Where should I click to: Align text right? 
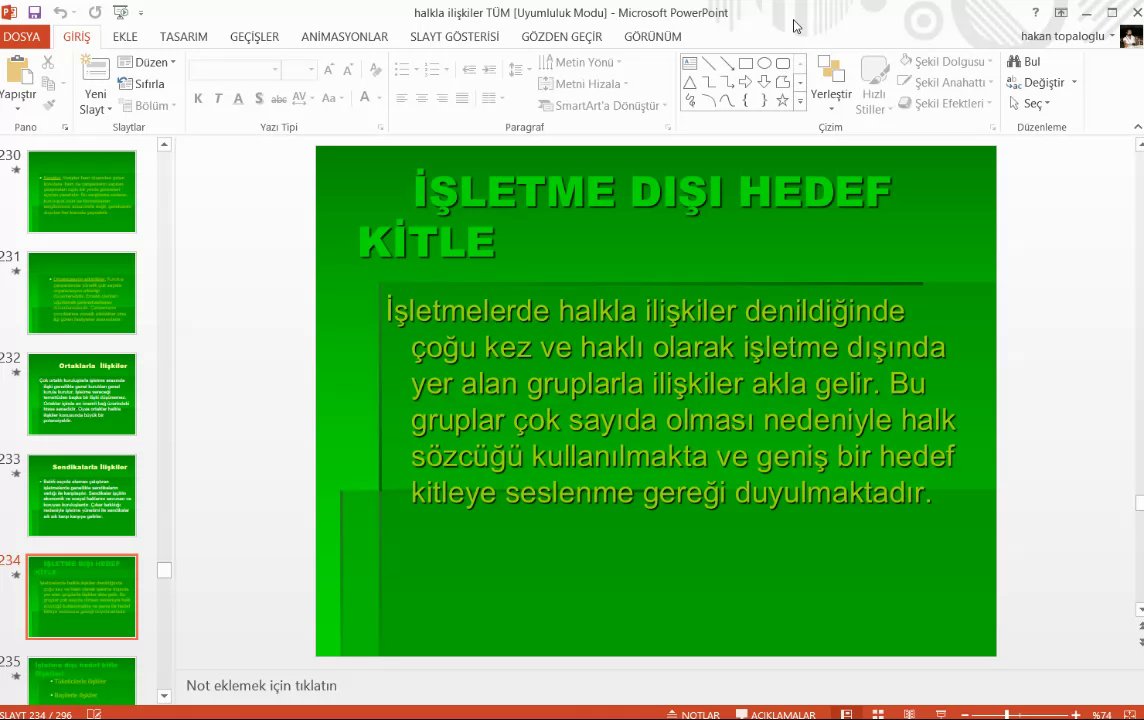coord(442,98)
